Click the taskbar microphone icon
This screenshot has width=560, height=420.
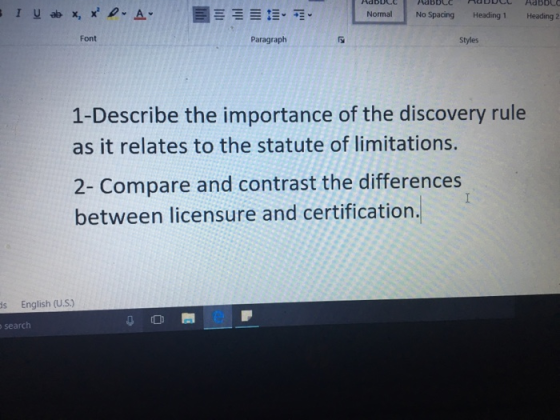coord(130,320)
